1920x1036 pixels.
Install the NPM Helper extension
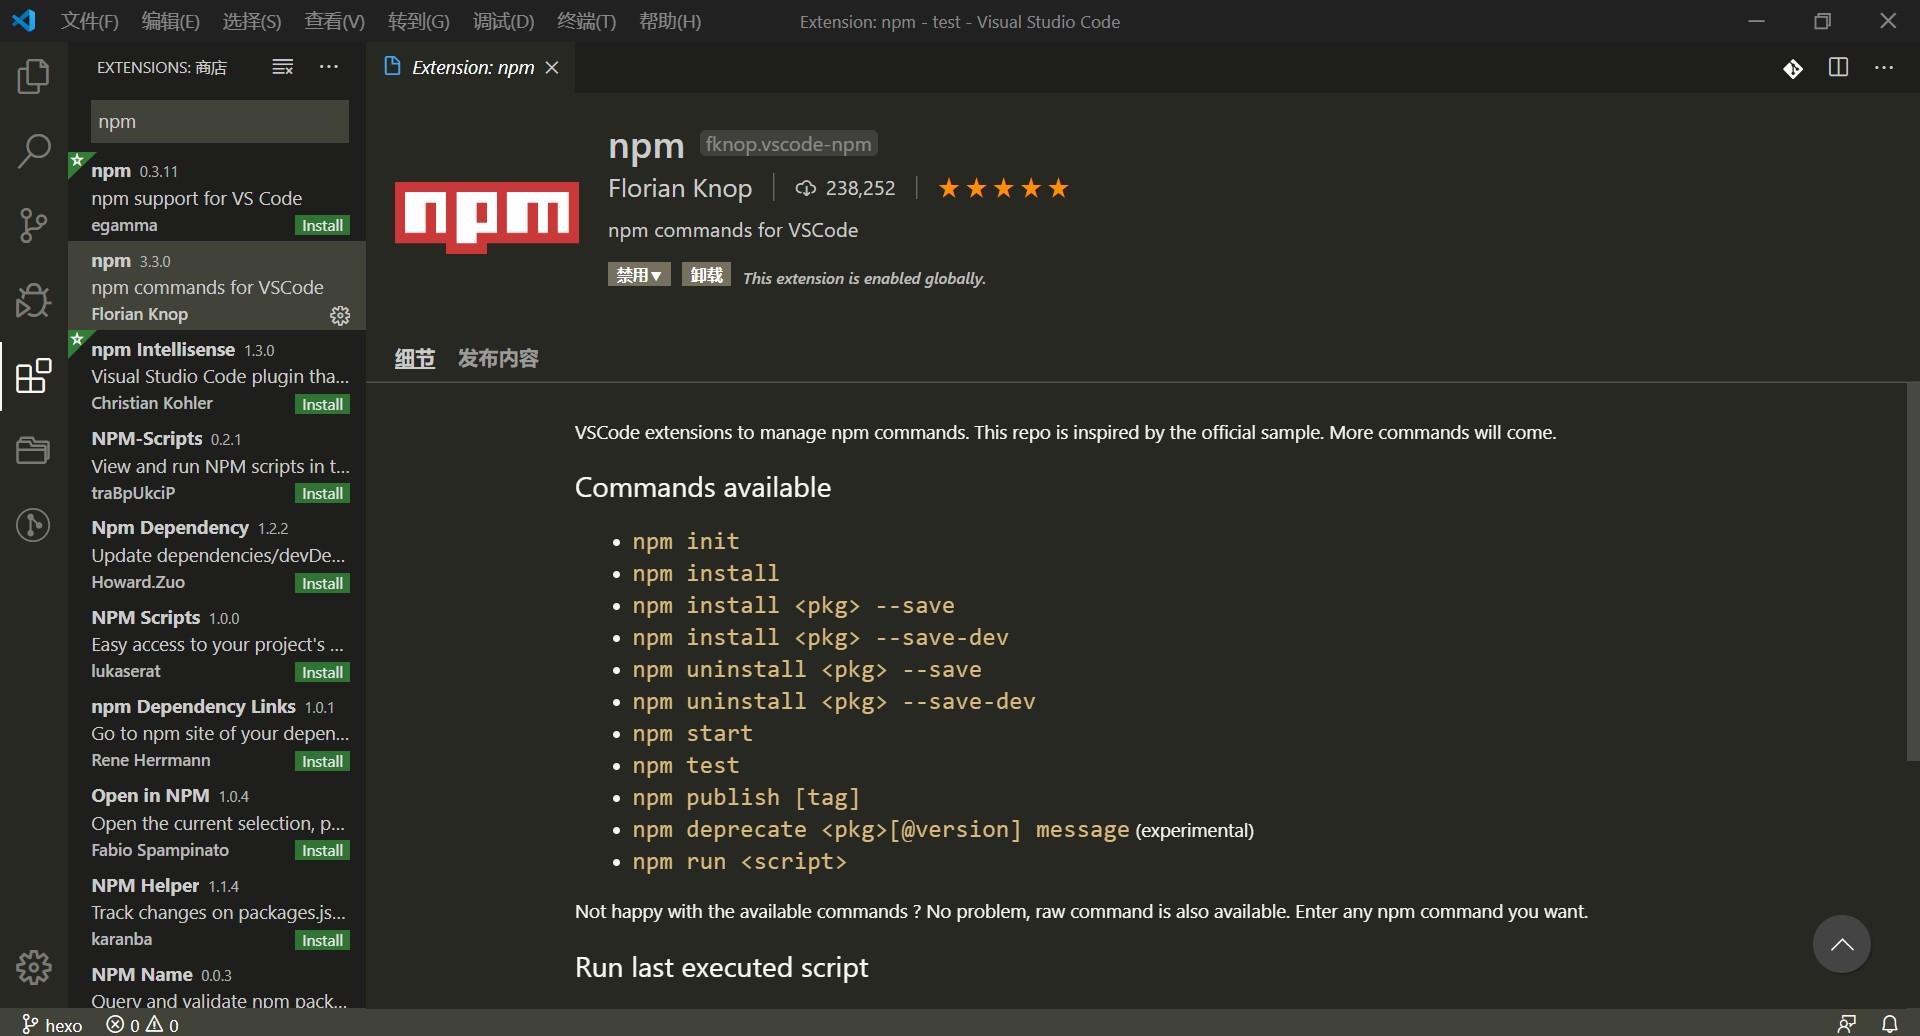pyautogui.click(x=322, y=941)
